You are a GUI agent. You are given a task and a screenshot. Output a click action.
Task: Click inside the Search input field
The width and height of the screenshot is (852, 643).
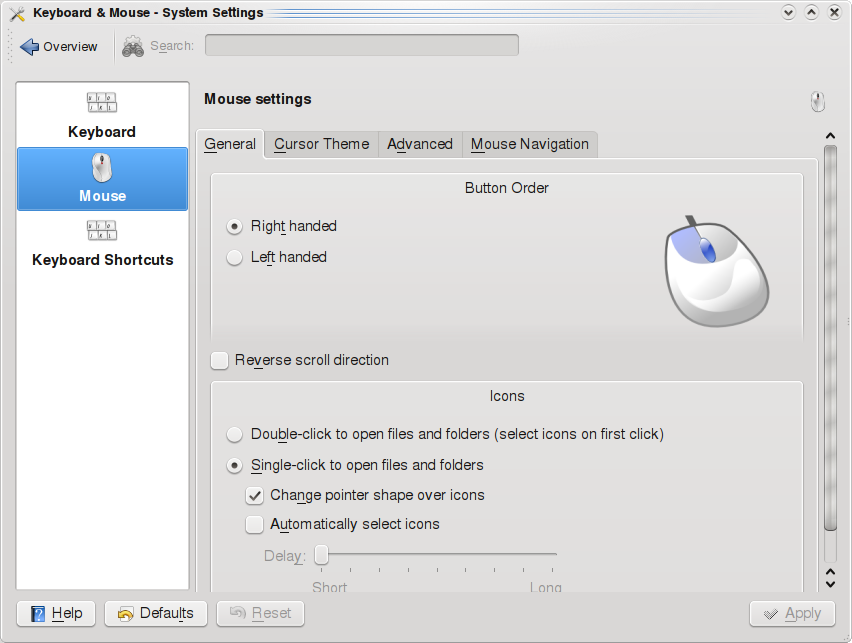click(x=361, y=46)
